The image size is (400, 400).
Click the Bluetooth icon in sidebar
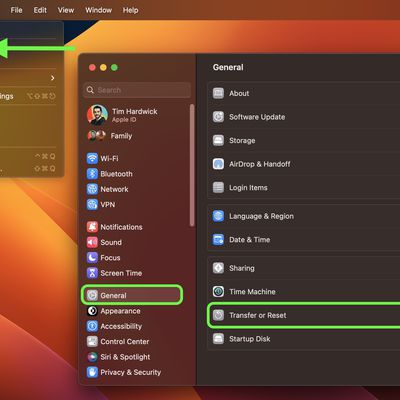[x=92, y=174]
